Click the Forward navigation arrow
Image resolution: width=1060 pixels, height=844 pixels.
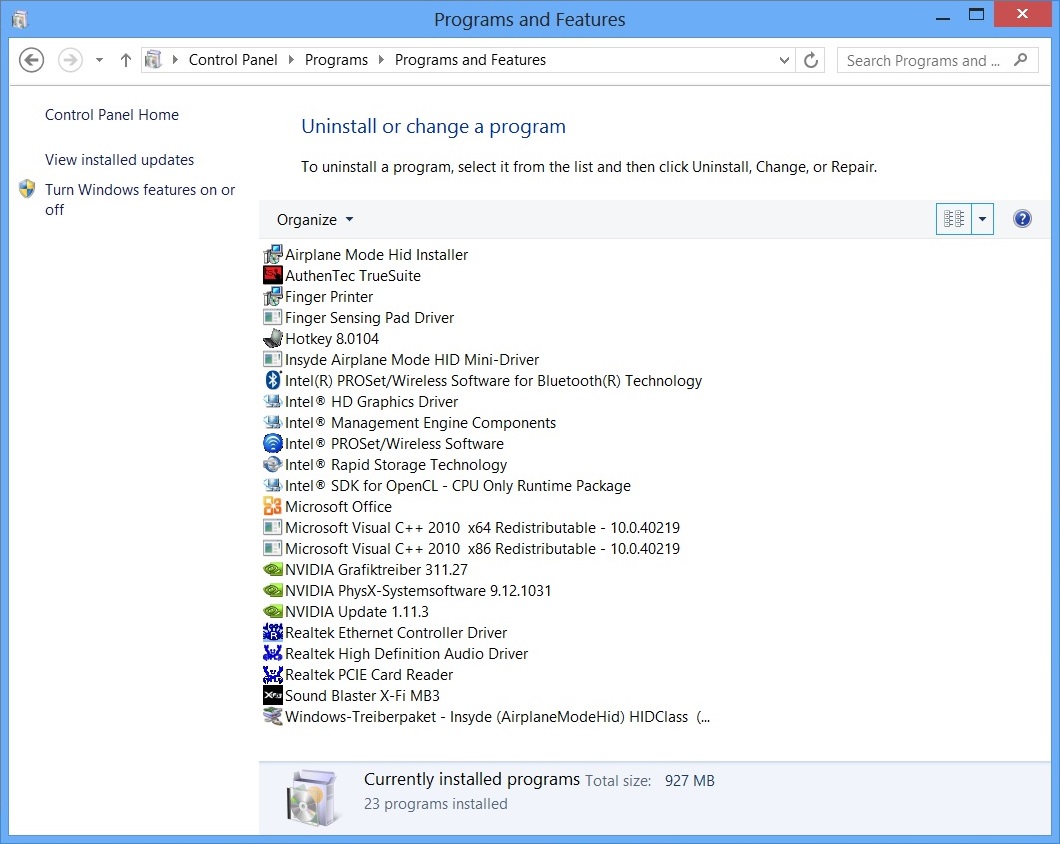coord(70,60)
